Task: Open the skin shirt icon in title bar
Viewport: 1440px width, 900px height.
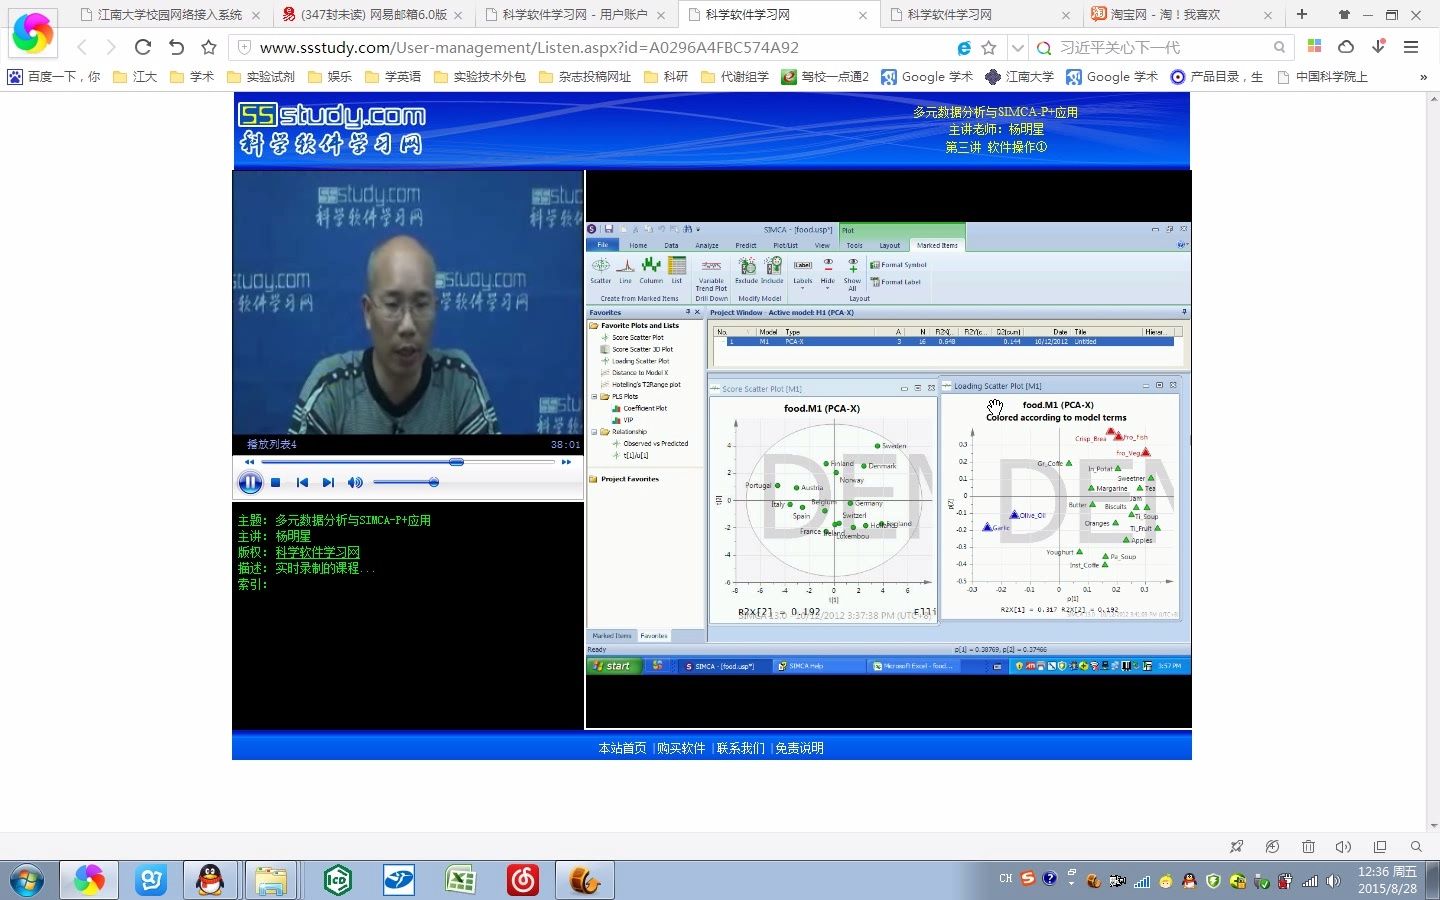Action: 1344,15
